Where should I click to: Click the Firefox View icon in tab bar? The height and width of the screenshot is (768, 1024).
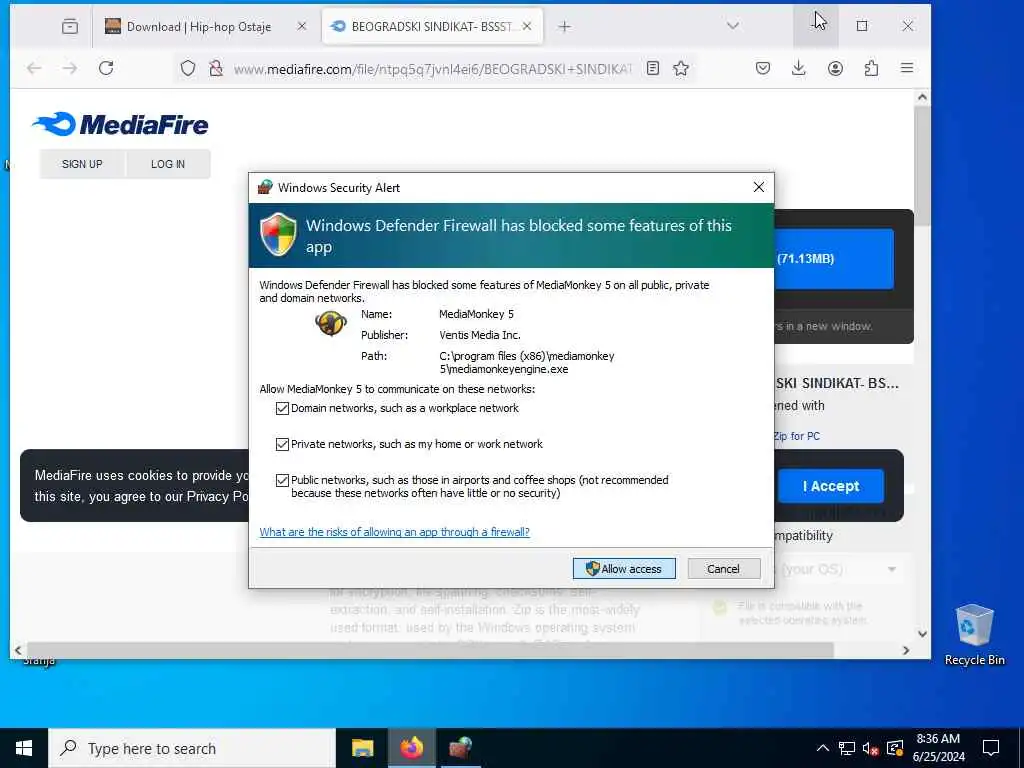70,26
